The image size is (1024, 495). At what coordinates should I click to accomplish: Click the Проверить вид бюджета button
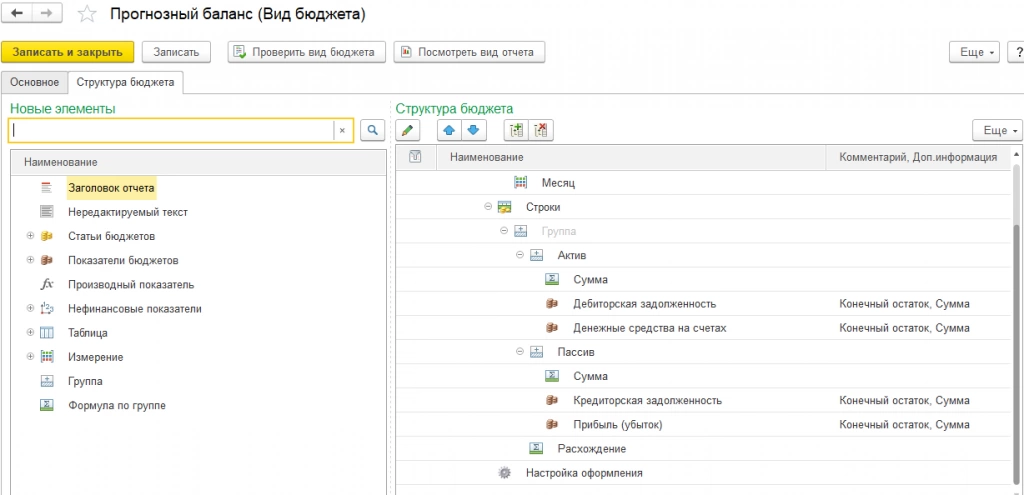pos(306,52)
